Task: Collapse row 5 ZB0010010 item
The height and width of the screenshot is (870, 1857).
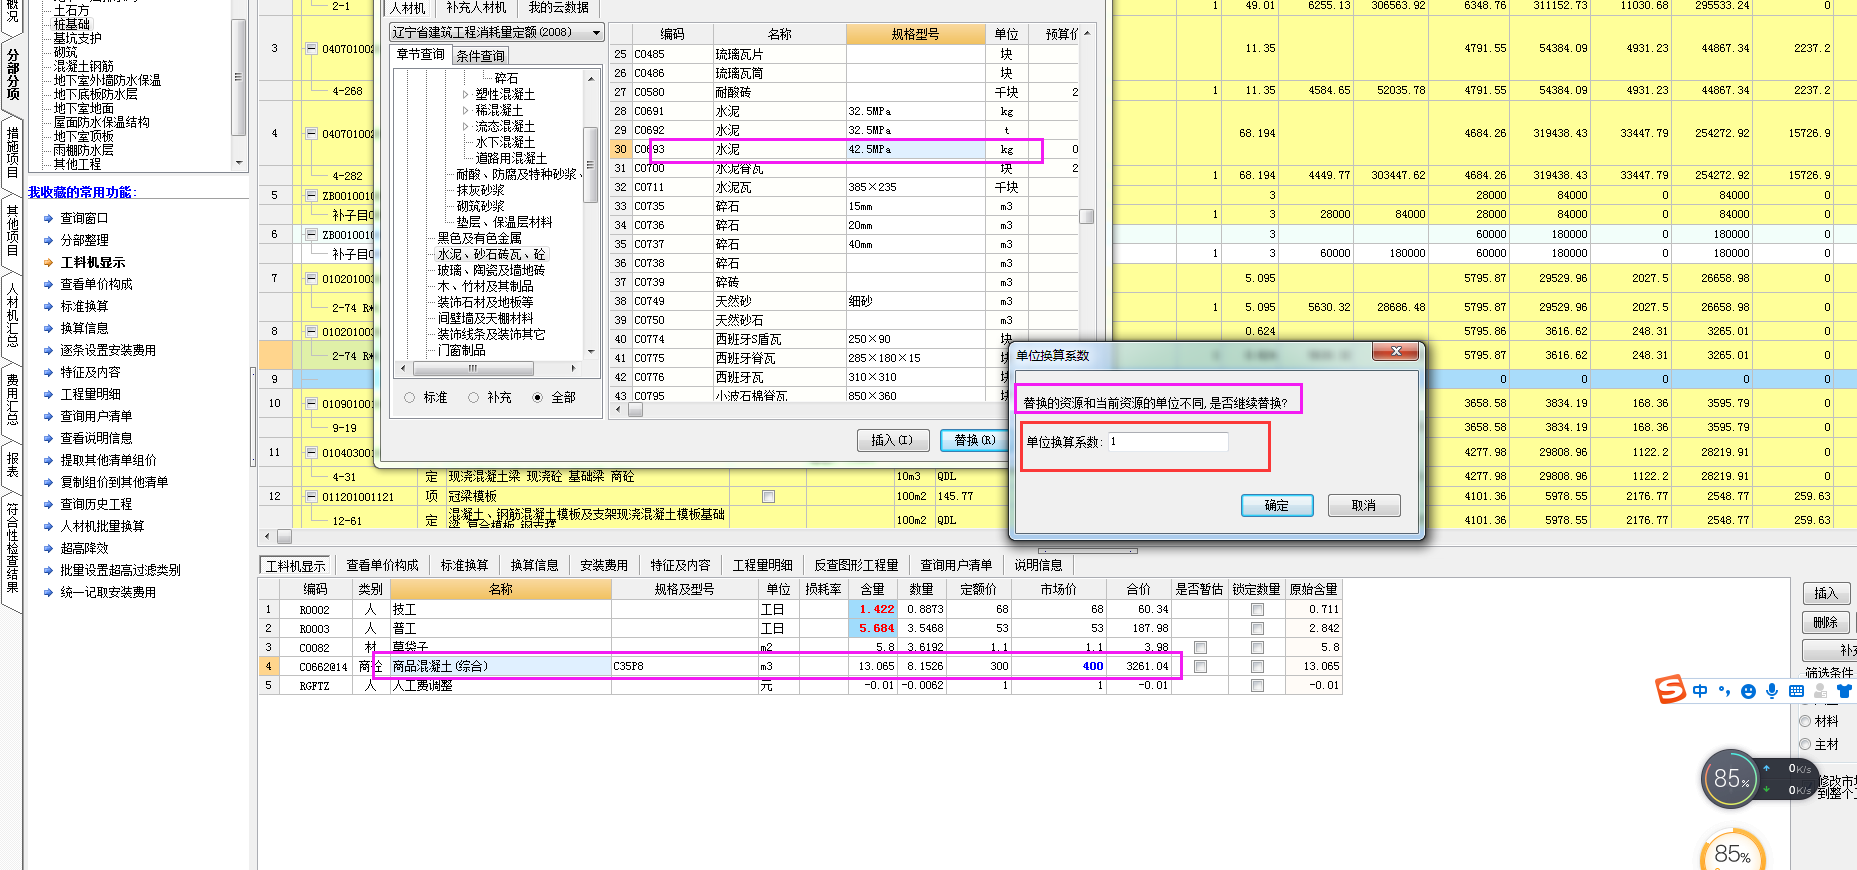Action: click(311, 196)
